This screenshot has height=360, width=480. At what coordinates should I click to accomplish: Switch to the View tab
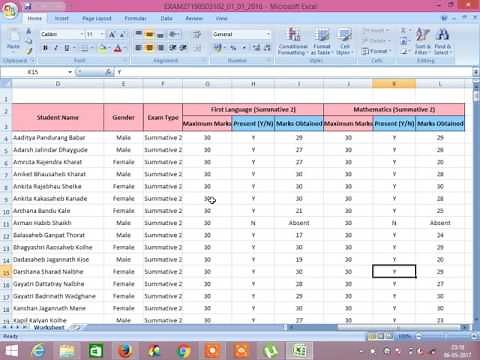click(221, 18)
